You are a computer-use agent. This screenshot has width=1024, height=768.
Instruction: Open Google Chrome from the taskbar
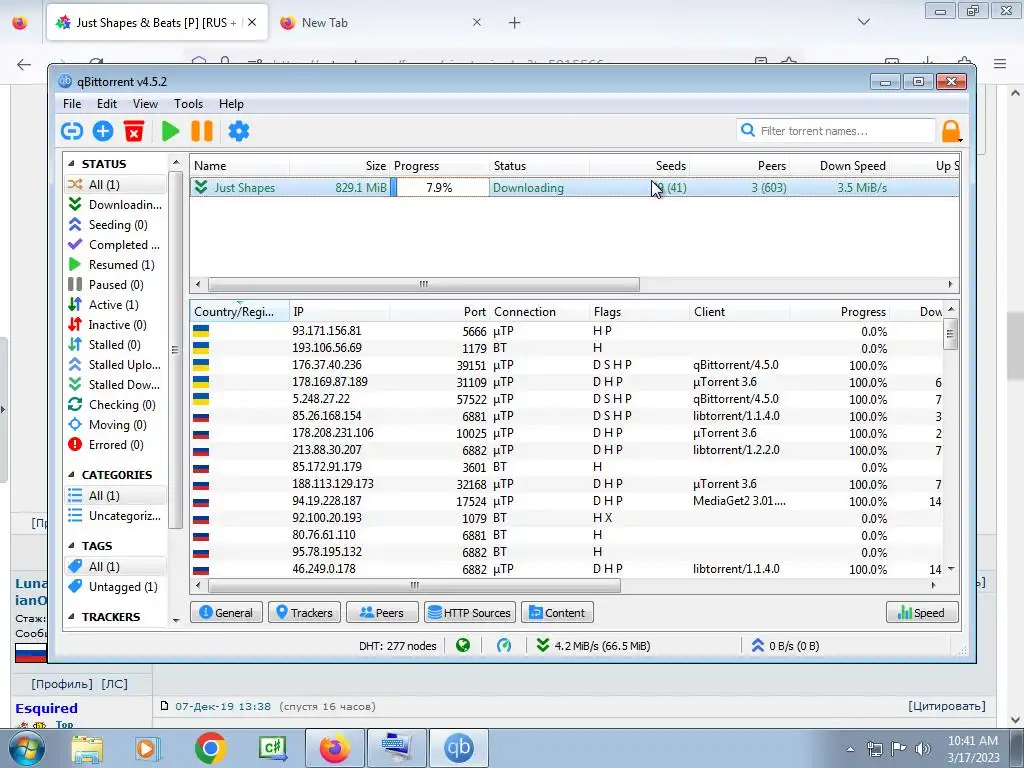(210, 748)
